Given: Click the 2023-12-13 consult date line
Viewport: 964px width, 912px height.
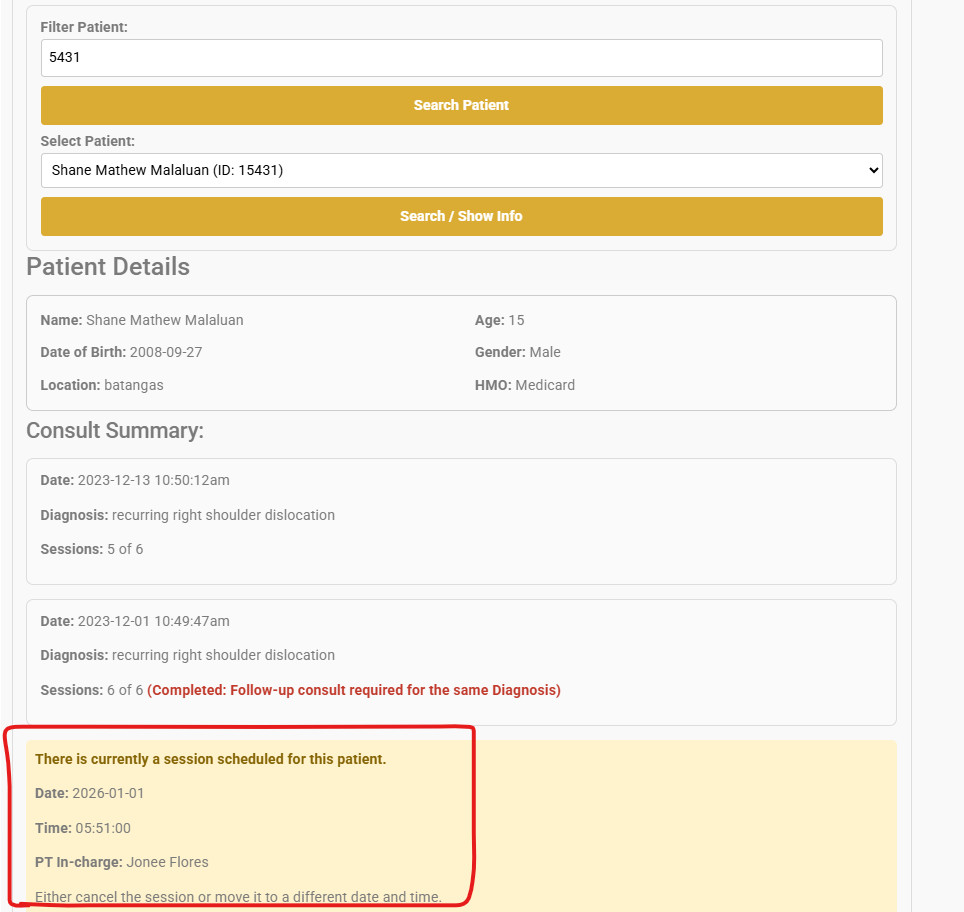Looking at the screenshot, I should 135,480.
